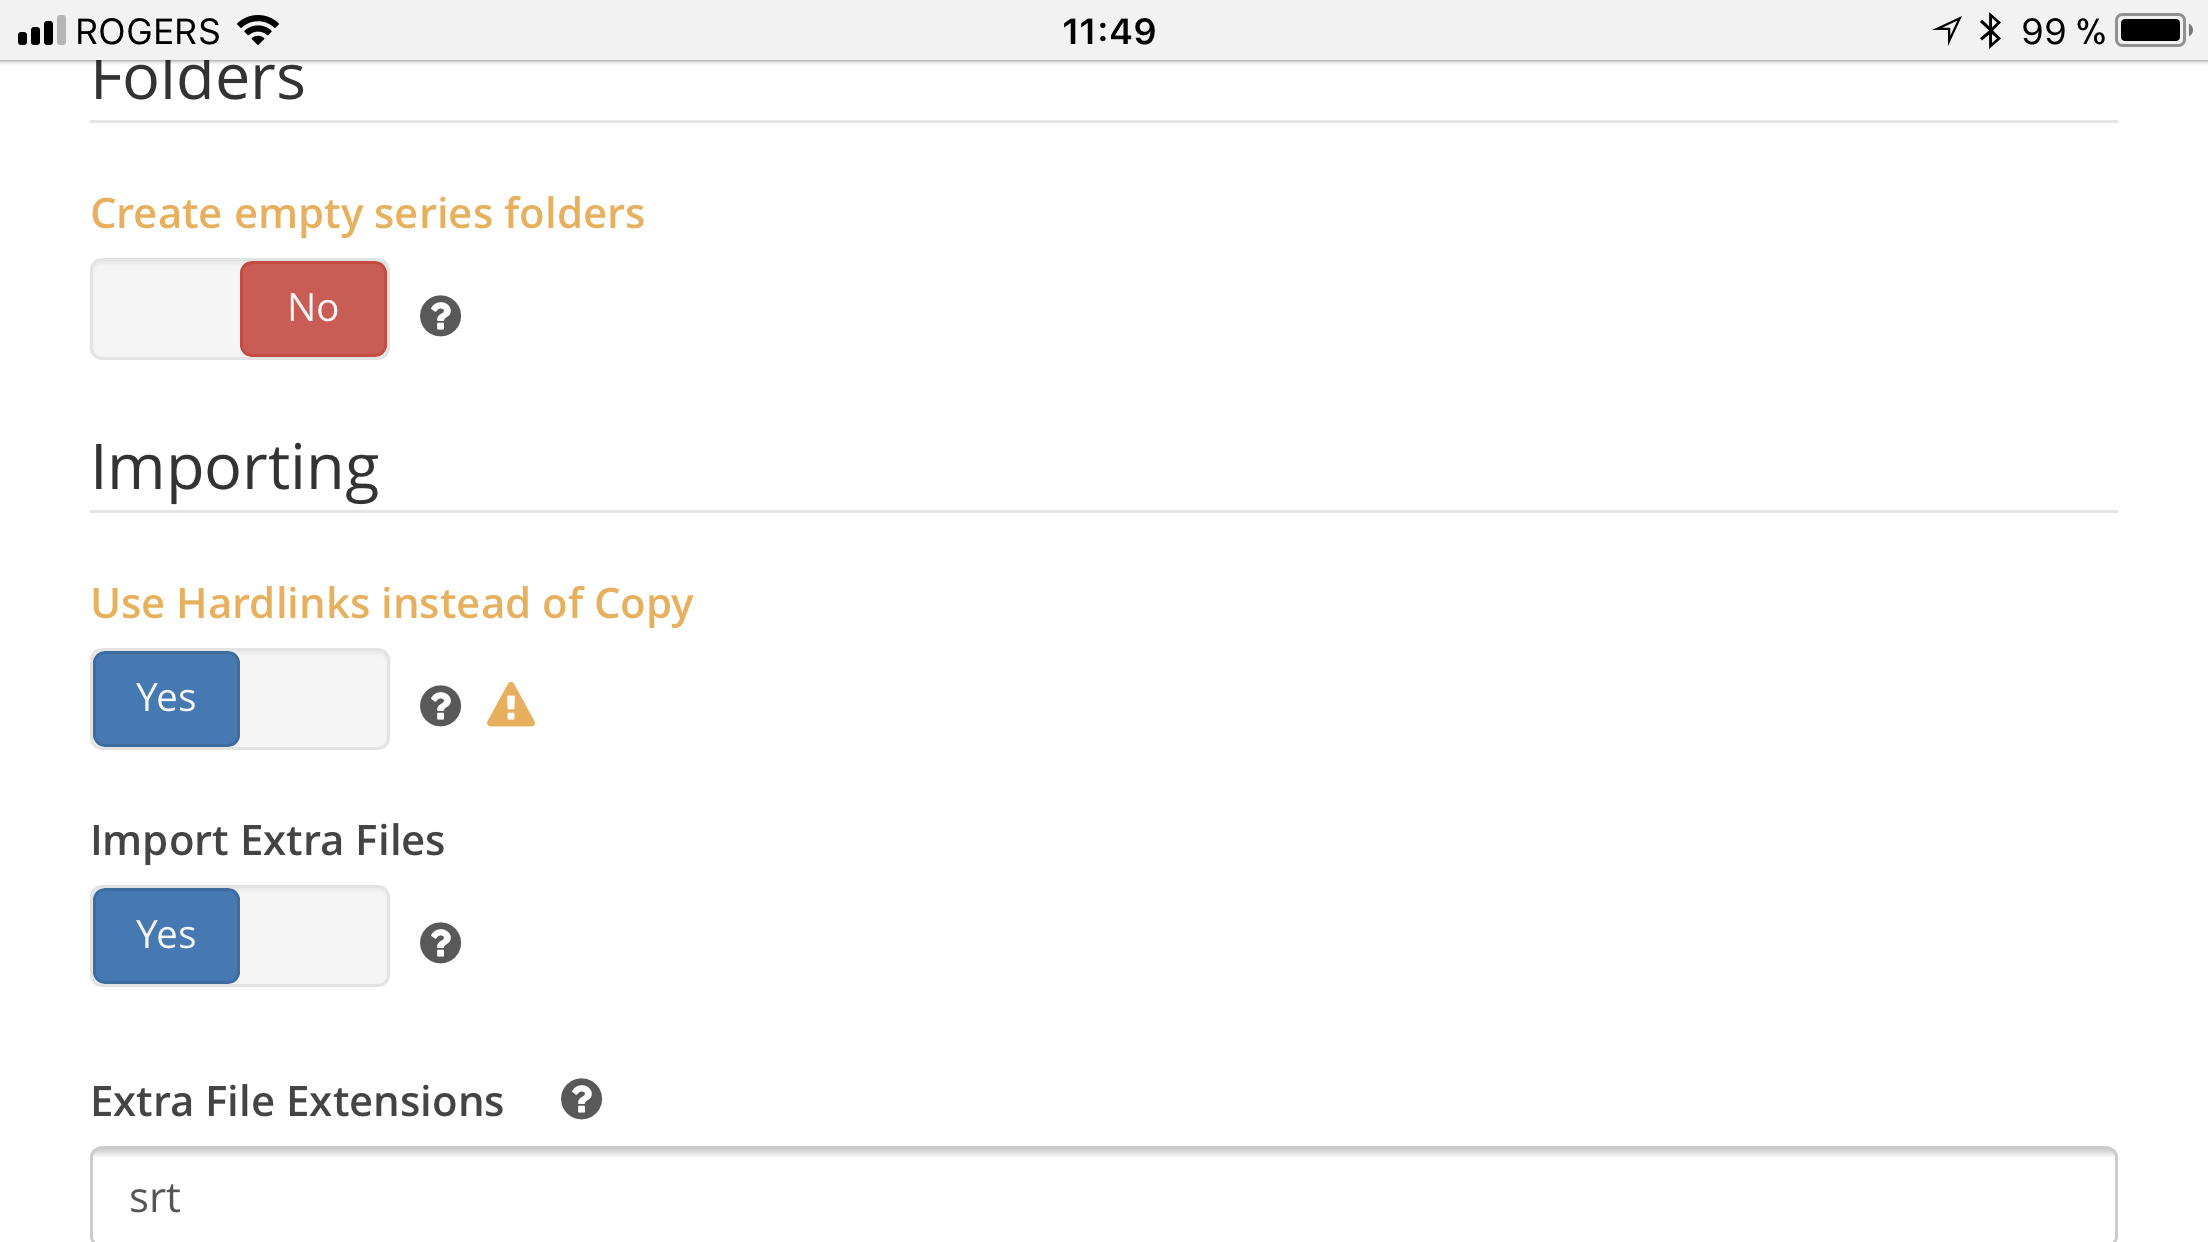Click the 'Create empty series folders' label
The width and height of the screenshot is (2208, 1242).
(x=367, y=214)
